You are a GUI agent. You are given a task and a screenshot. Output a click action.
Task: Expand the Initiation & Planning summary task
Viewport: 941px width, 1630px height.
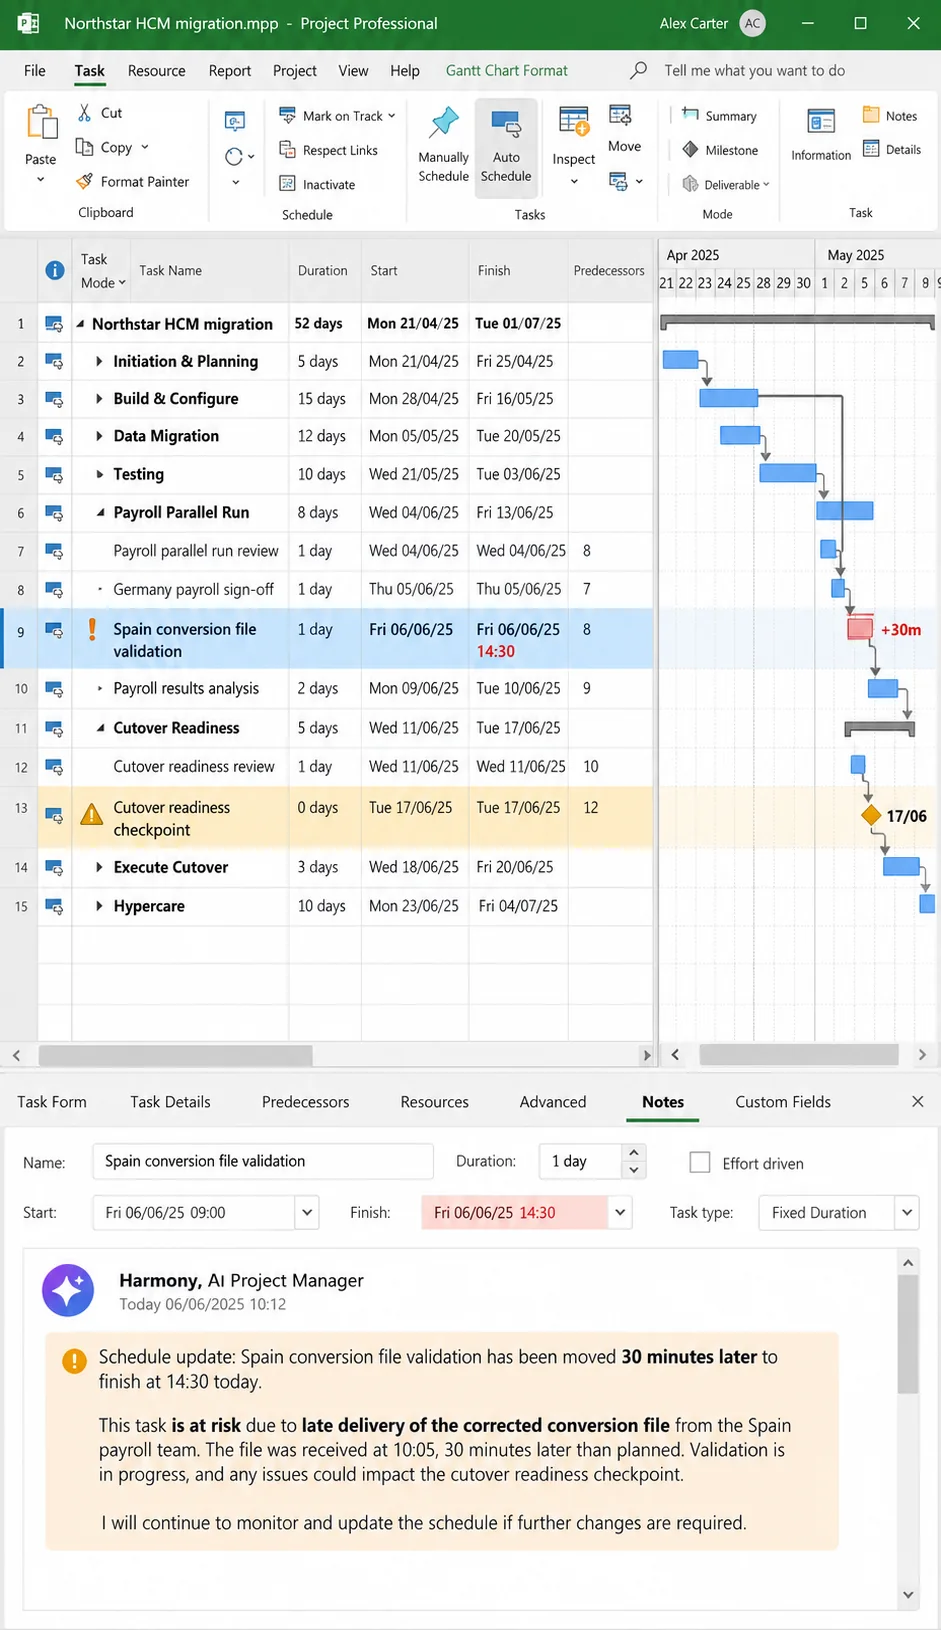coord(99,361)
